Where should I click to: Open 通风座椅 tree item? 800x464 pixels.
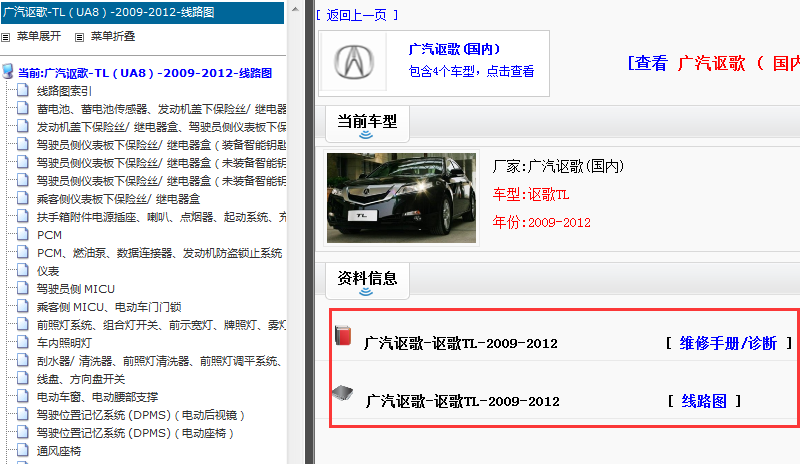point(59,451)
